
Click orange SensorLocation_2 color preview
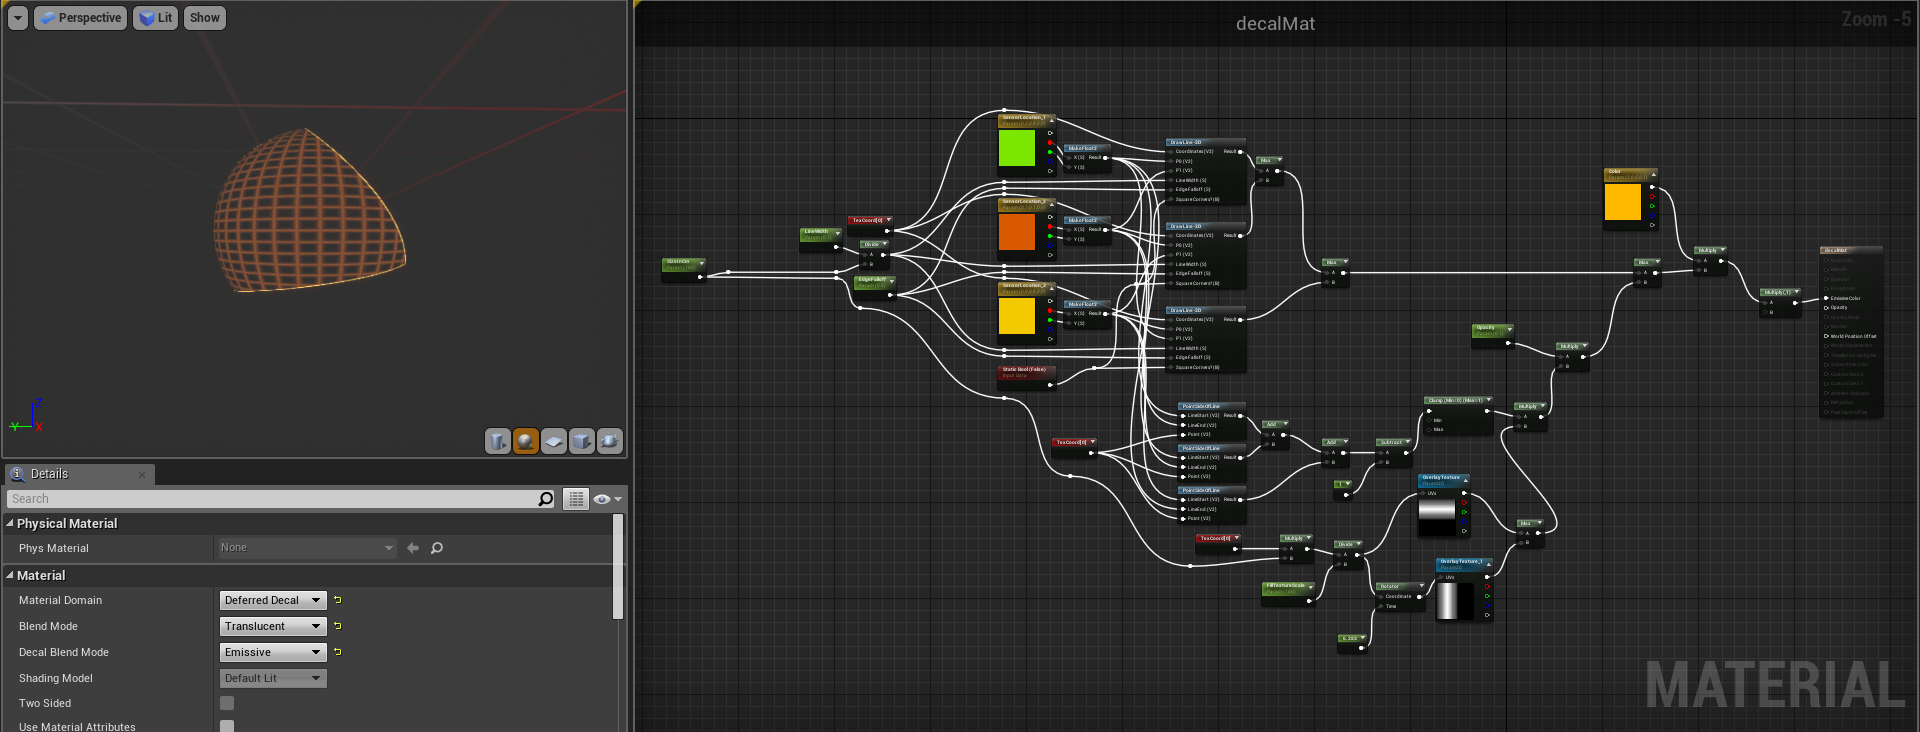click(1016, 232)
